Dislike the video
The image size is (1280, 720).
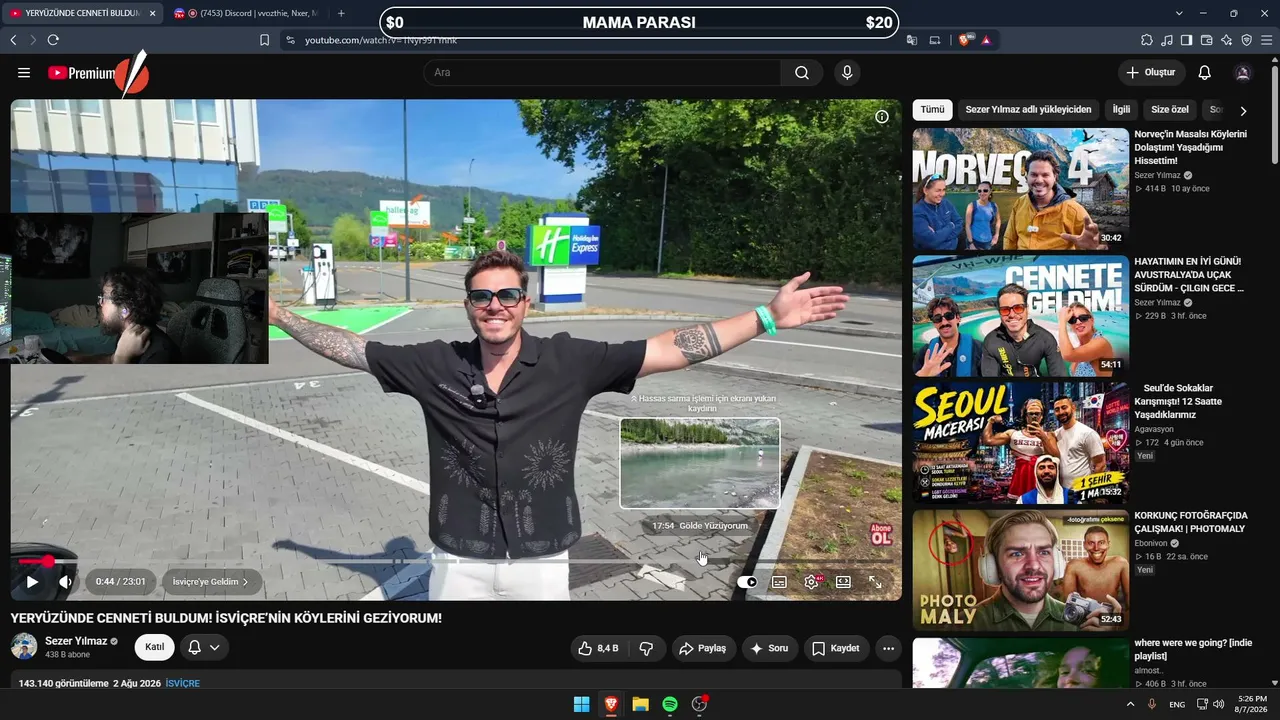(646, 648)
